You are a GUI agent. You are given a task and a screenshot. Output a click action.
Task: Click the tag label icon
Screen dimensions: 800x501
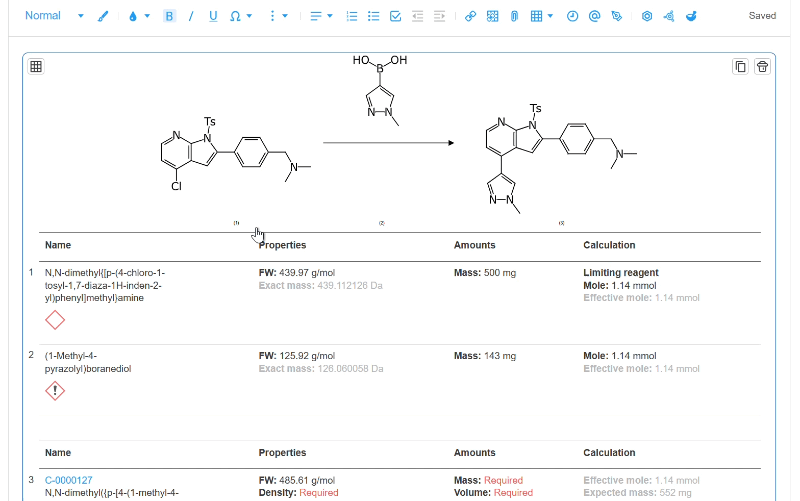click(617, 16)
